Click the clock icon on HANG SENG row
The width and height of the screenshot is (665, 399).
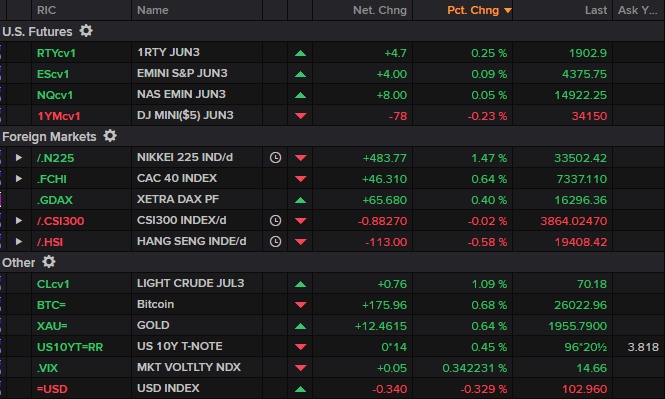pyautogui.click(x=275, y=242)
